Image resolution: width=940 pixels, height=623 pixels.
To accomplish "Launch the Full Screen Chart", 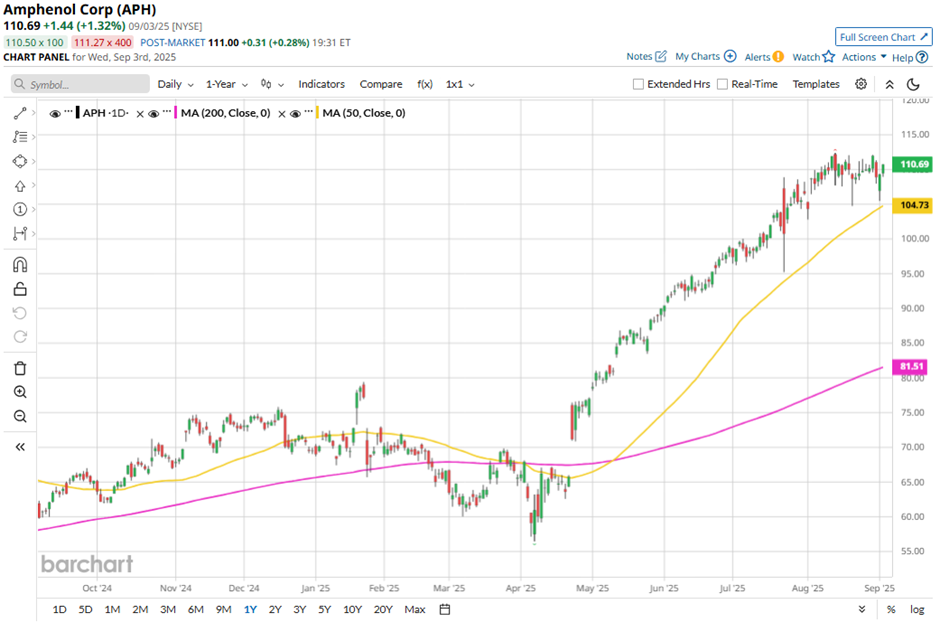I will tap(884, 37).
